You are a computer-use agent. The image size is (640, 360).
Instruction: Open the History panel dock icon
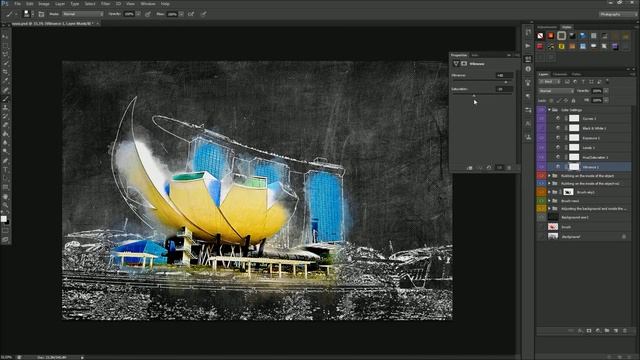[528, 32]
